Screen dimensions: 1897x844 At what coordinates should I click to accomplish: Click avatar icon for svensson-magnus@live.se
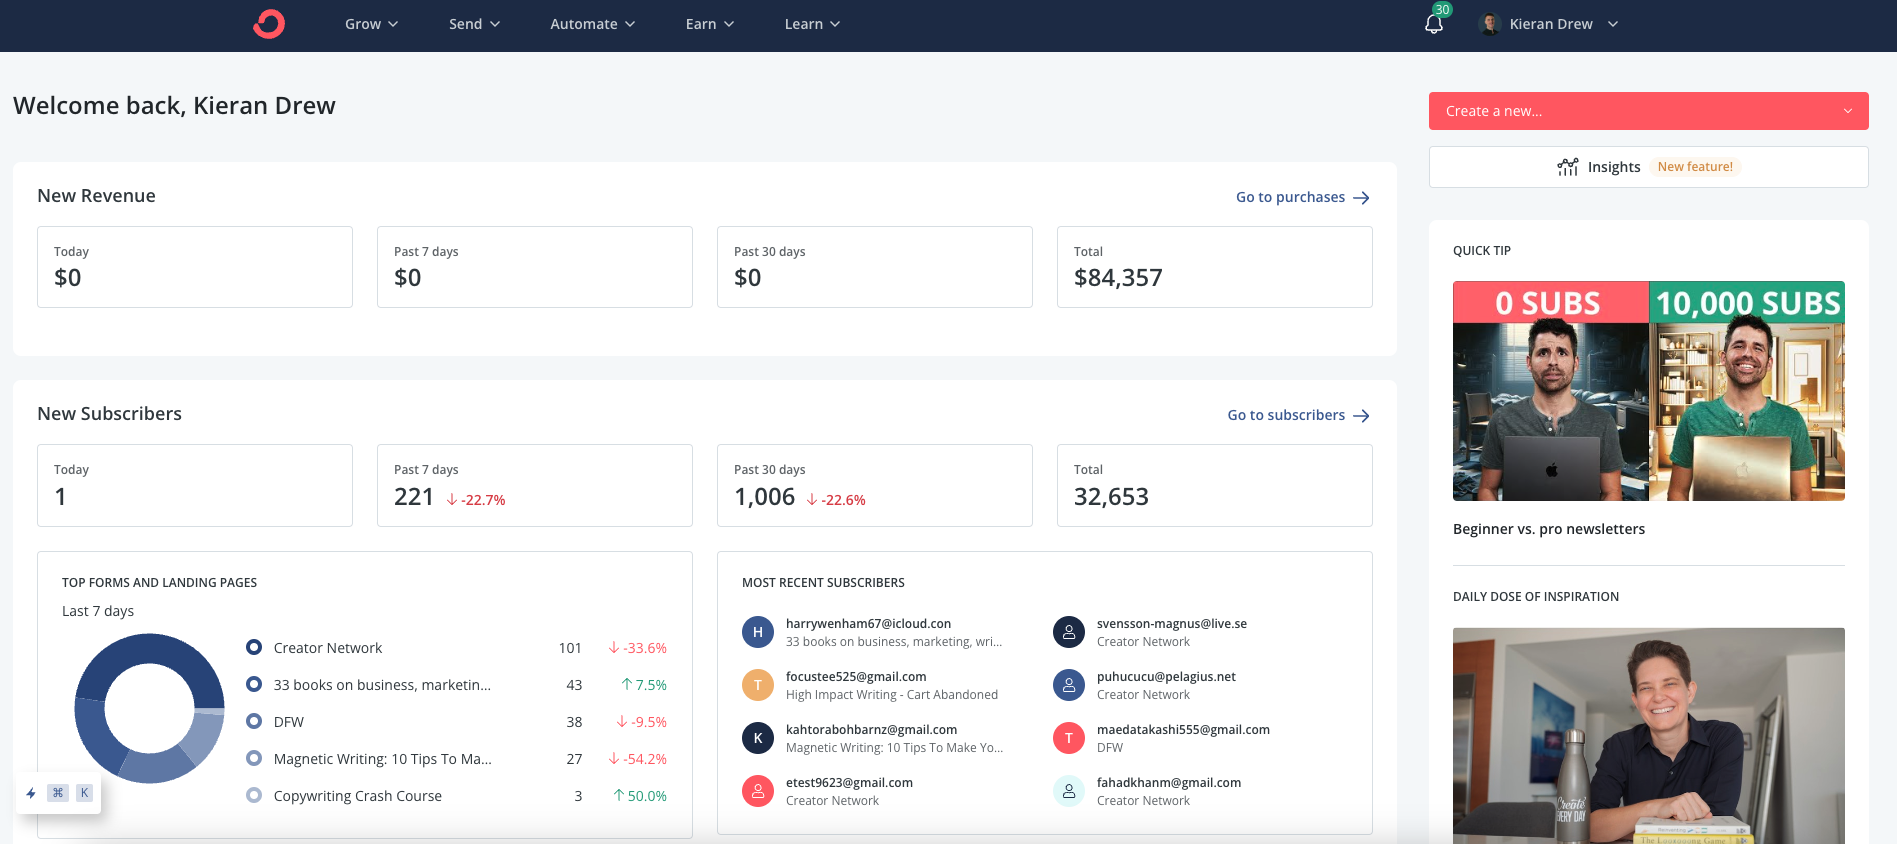1068,632
